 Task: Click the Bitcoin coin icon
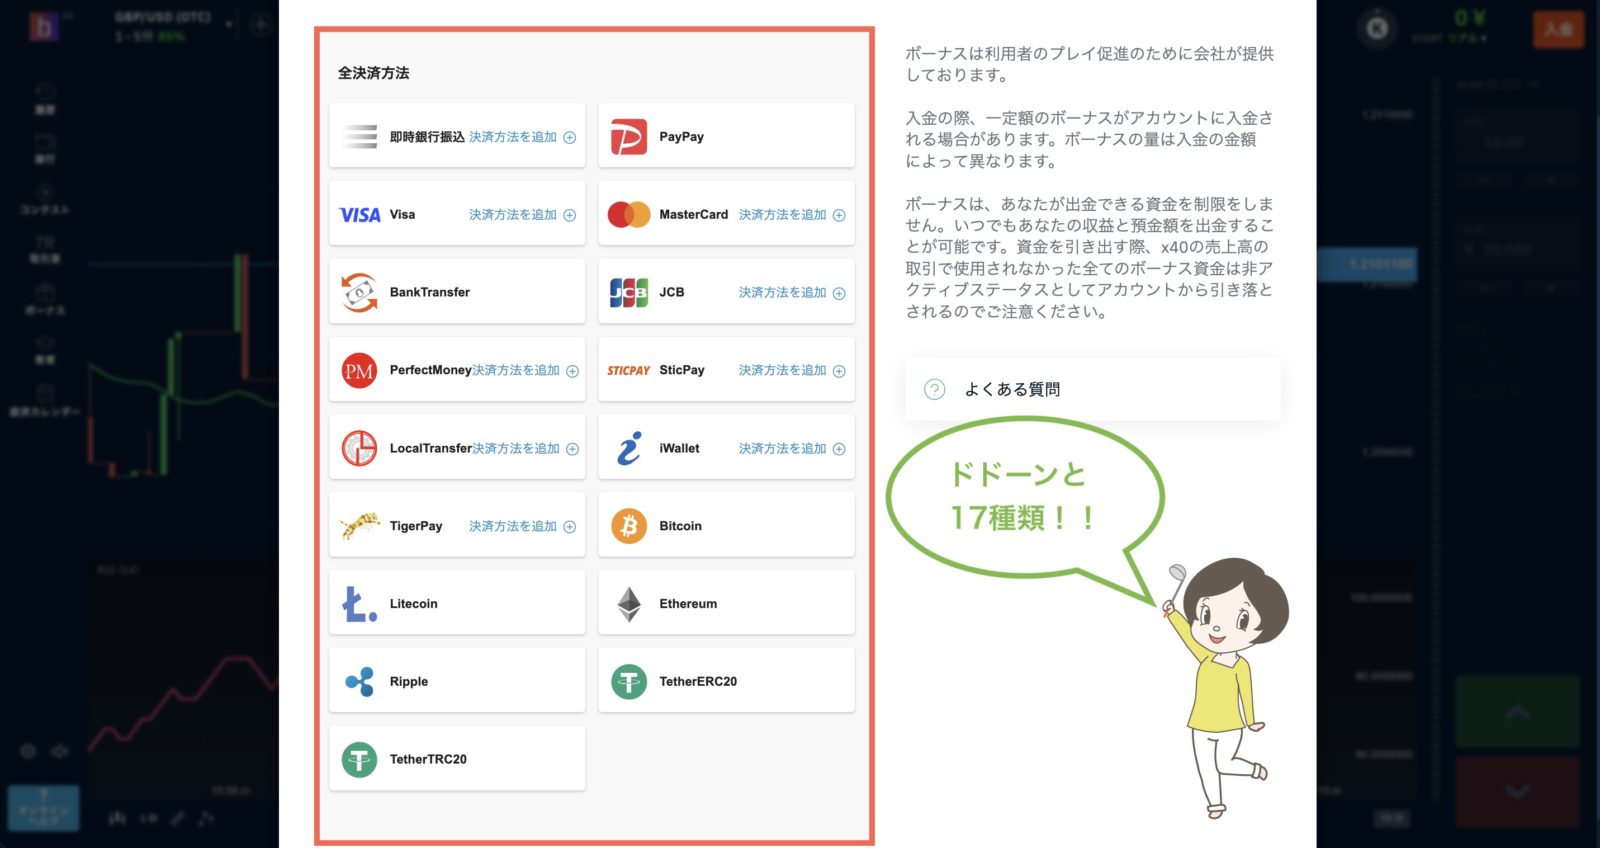(x=628, y=526)
